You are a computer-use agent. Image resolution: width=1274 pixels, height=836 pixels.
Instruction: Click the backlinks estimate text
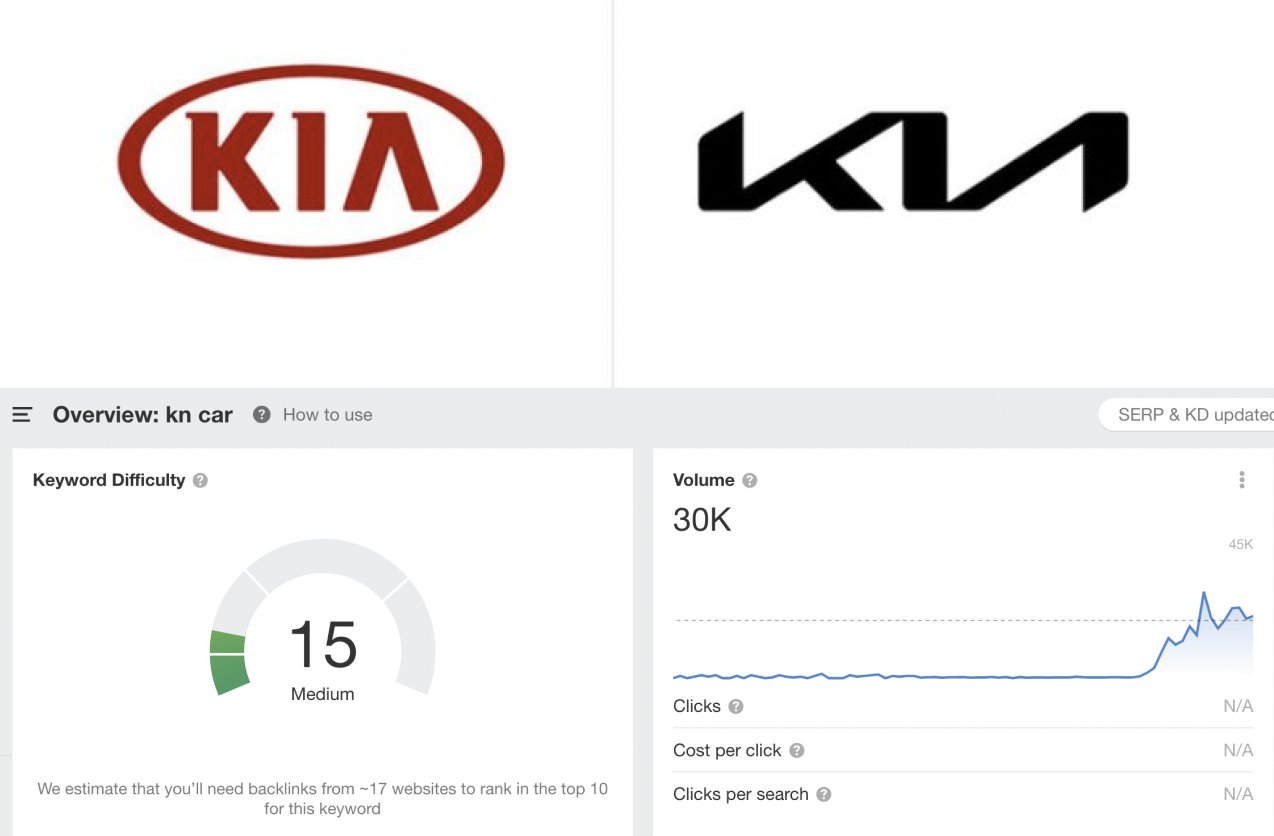(x=322, y=798)
